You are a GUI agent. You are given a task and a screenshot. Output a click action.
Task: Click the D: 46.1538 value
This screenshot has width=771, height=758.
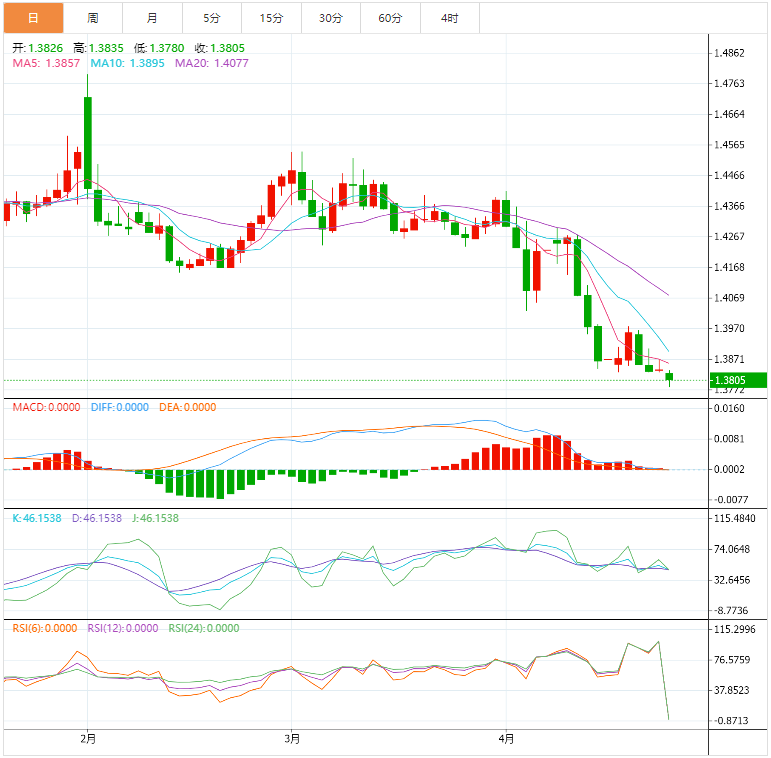coord(97,519)
